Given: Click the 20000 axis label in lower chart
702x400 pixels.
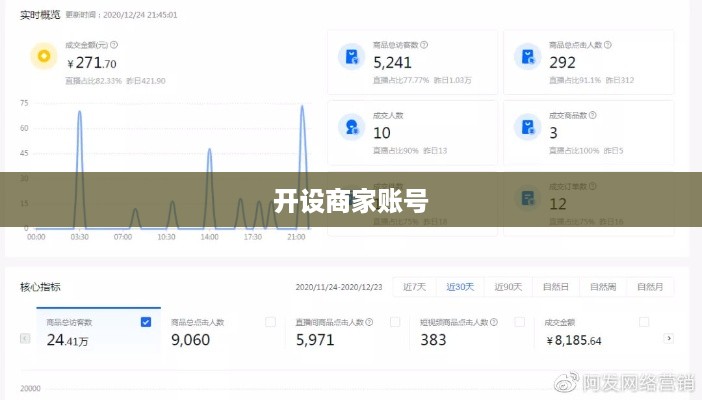Looking at the screenshot, I should tap(30, 388).
